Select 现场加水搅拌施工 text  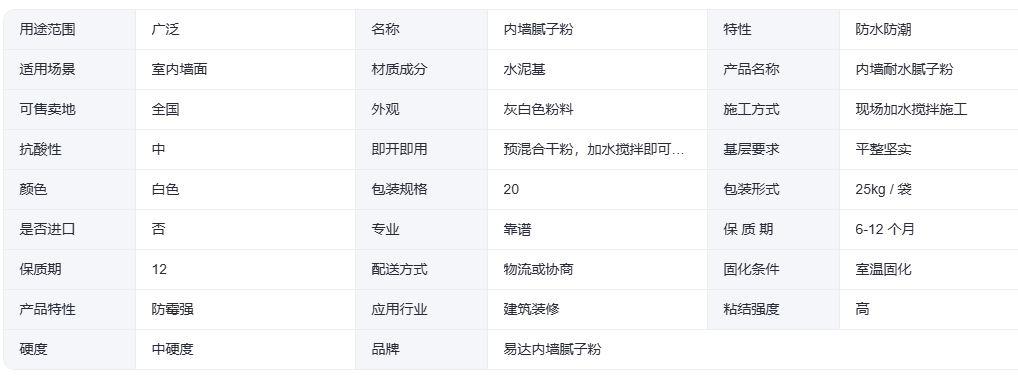click(912, 109)
